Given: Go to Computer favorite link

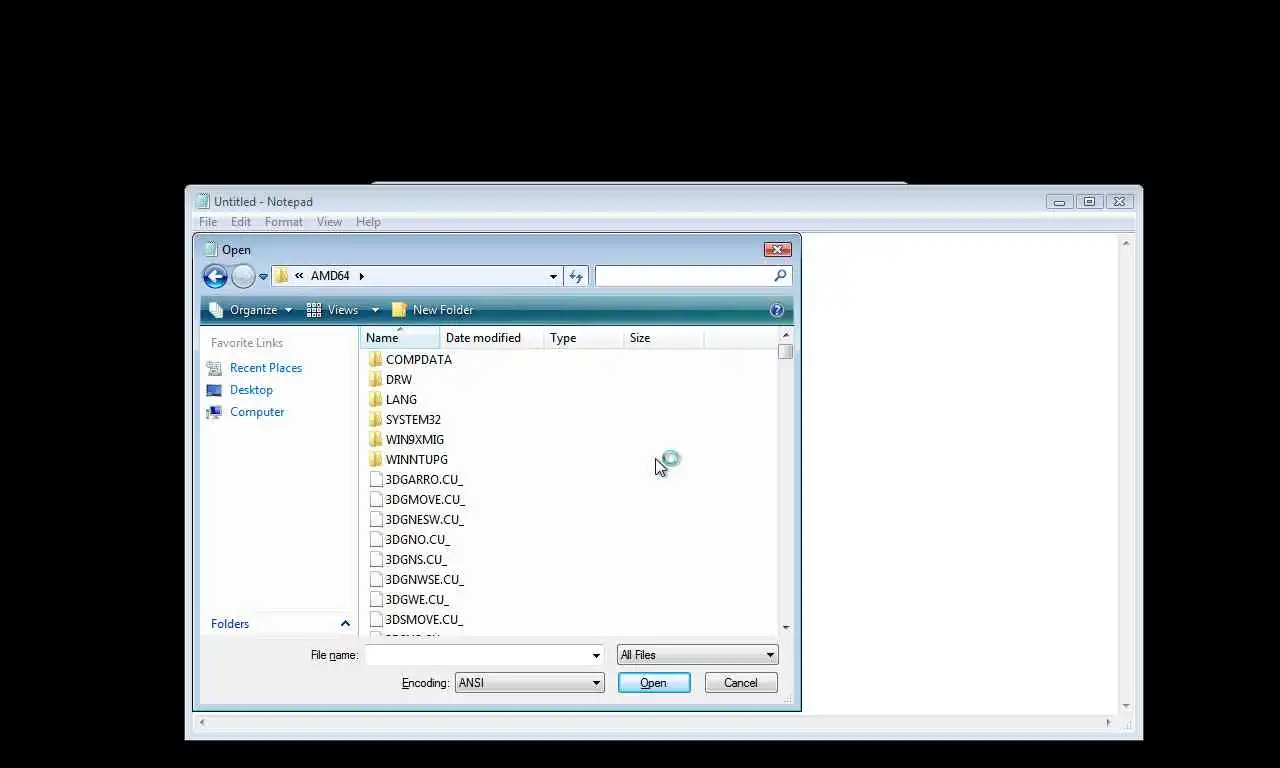Looking at the screenshot, I should pyautogui.click(x=257, y=412).
